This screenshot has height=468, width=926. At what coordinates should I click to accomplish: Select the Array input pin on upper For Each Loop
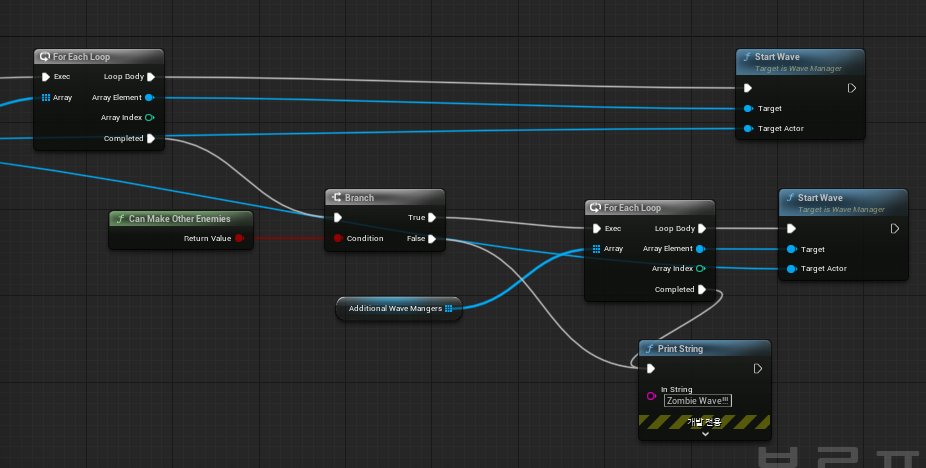coord(45,98)
